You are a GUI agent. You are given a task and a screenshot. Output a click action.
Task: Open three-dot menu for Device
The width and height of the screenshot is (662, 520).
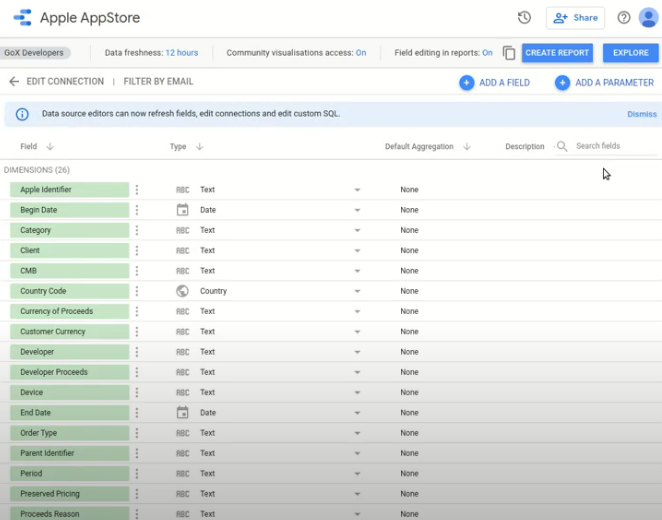tap(137, 392)
